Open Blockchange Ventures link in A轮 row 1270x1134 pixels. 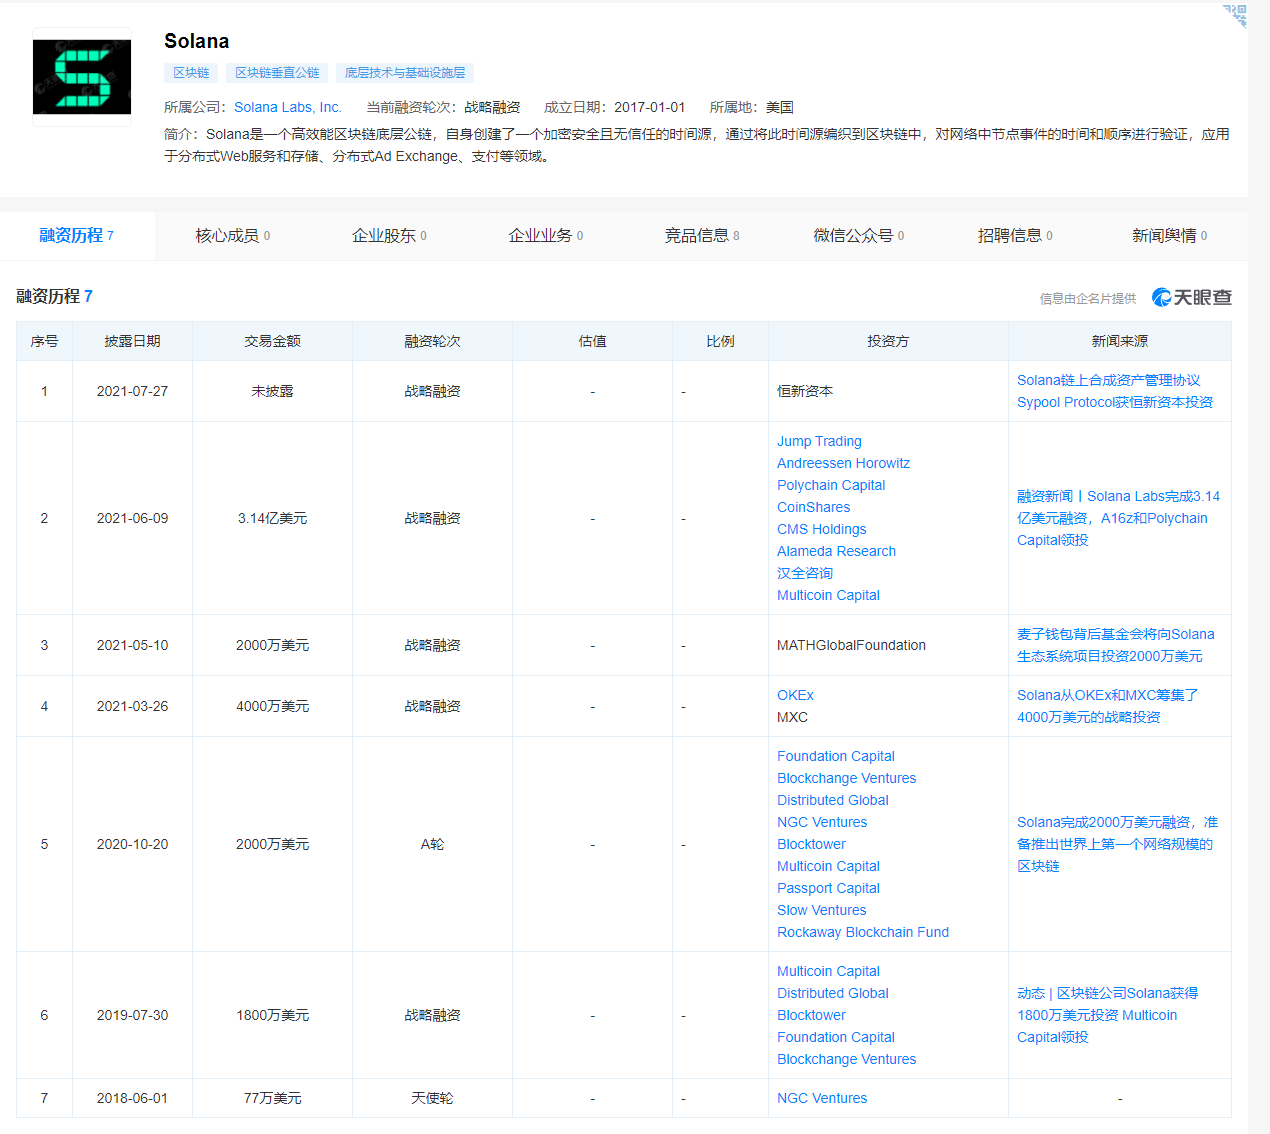pyautogui.click(x=846, y=778)
